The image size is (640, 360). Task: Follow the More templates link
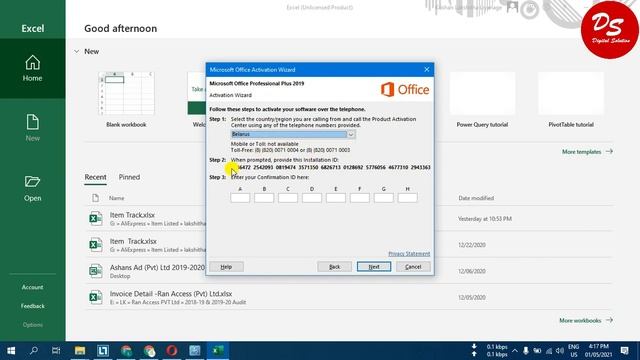[587, 152]
